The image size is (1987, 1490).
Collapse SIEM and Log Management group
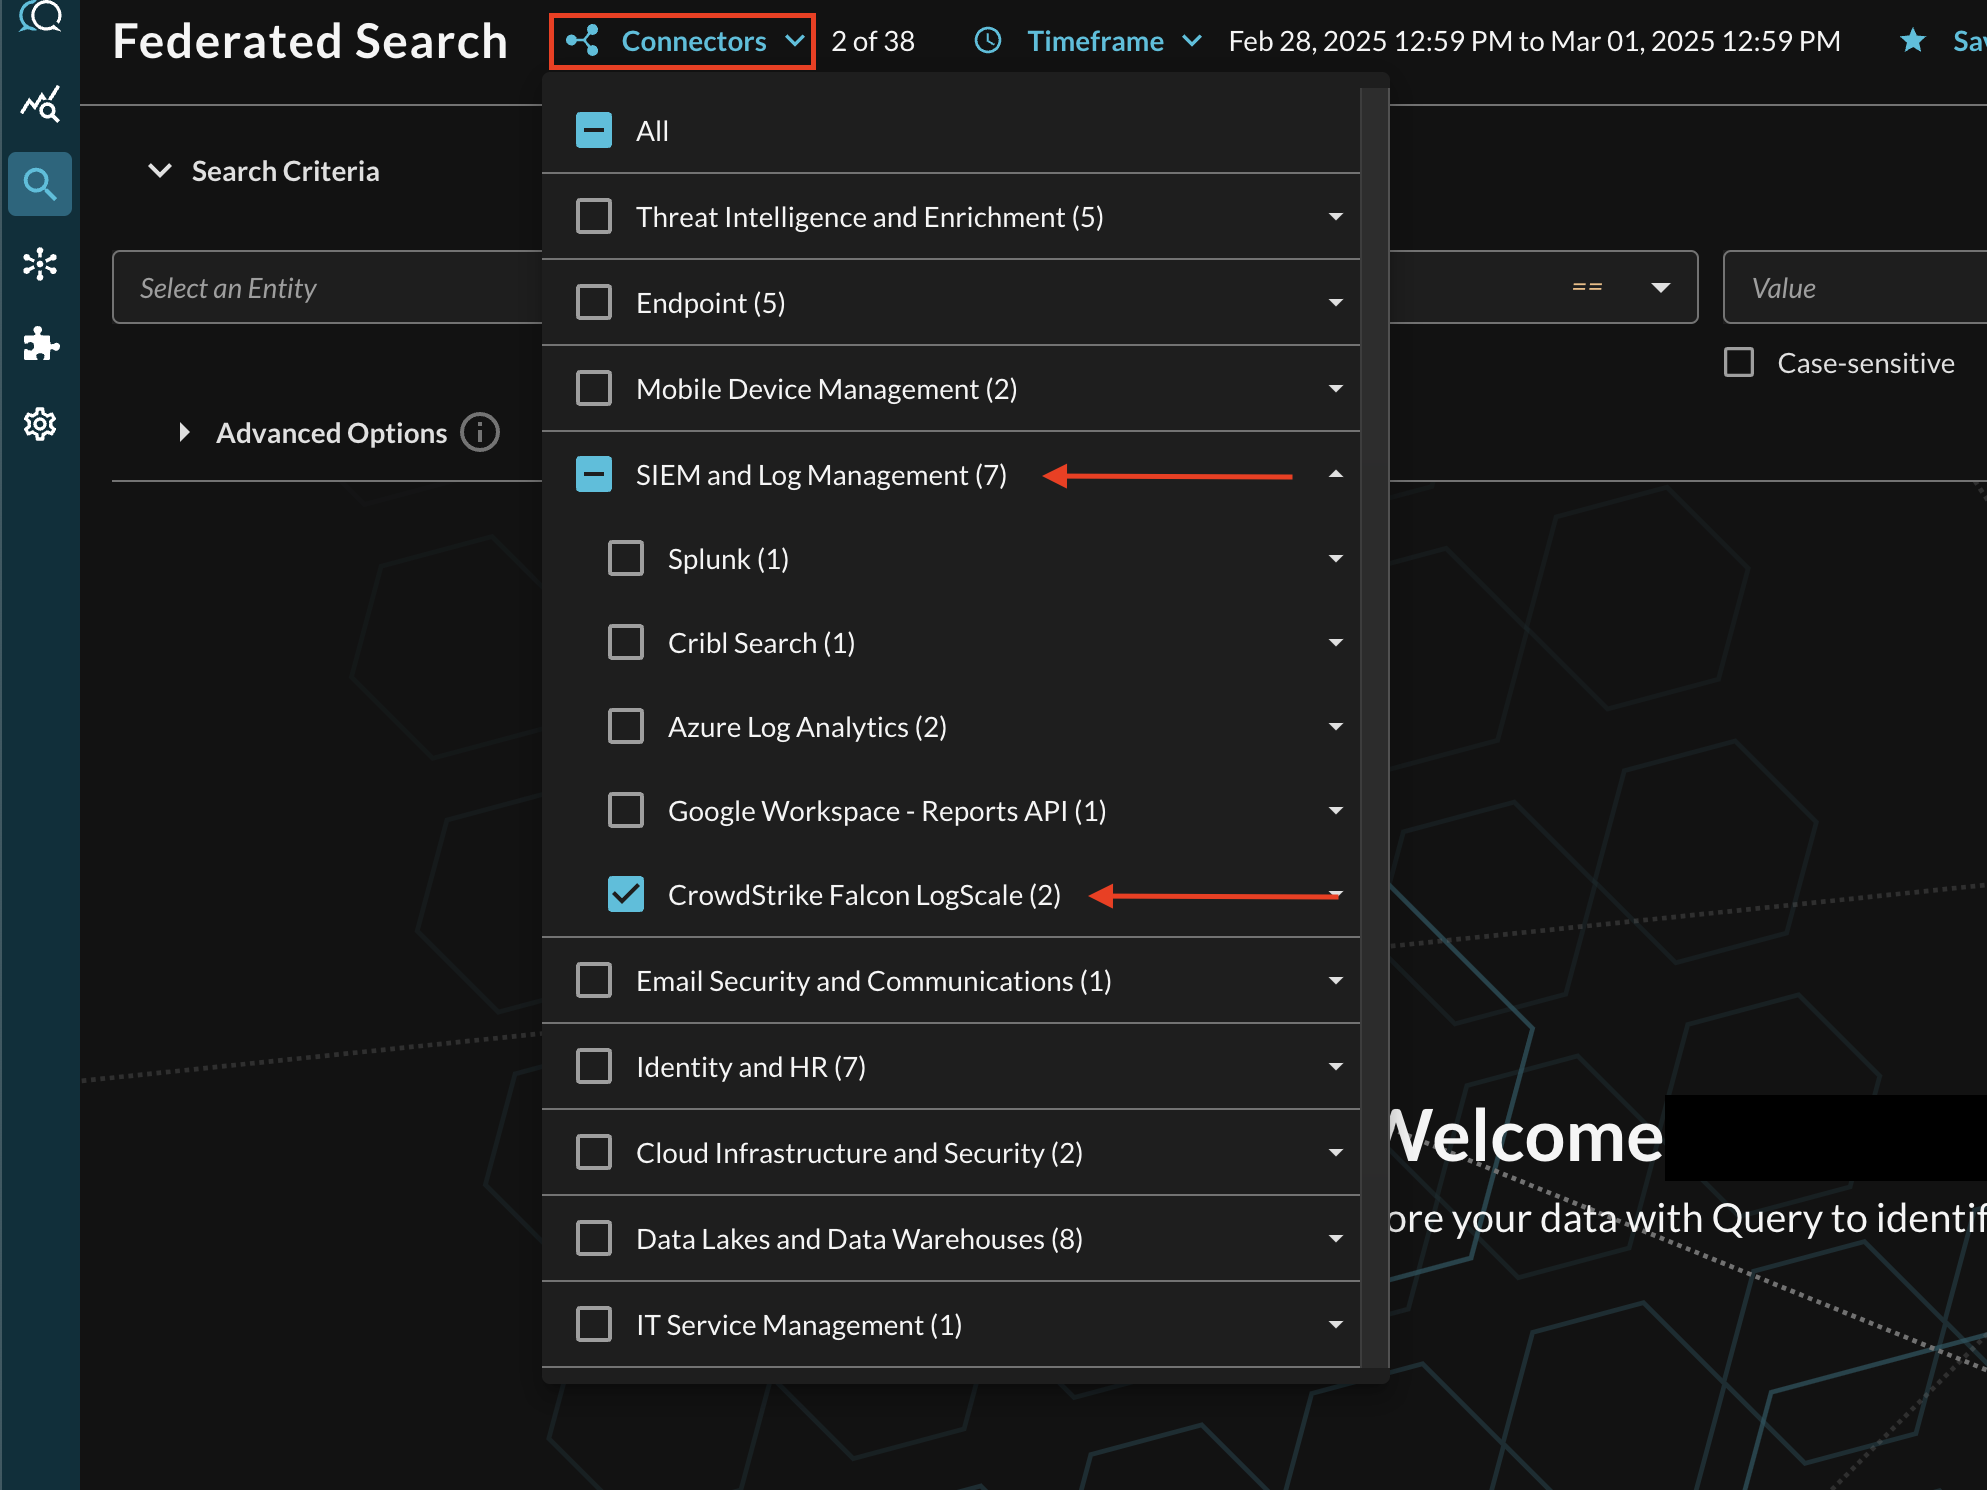pos(1335,475)
